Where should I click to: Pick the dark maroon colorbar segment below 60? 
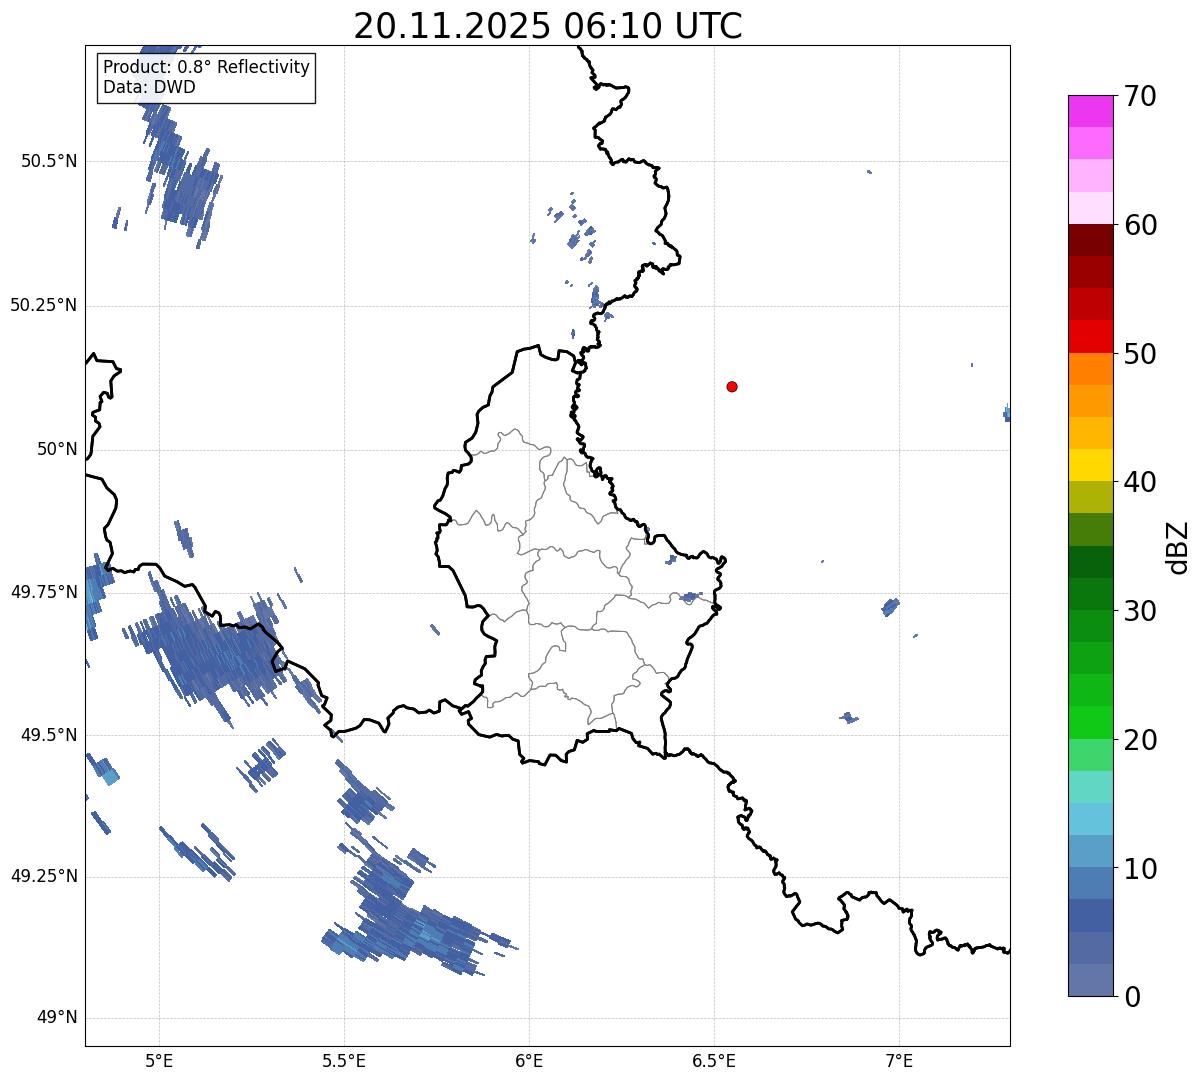tap(1090, 240)
